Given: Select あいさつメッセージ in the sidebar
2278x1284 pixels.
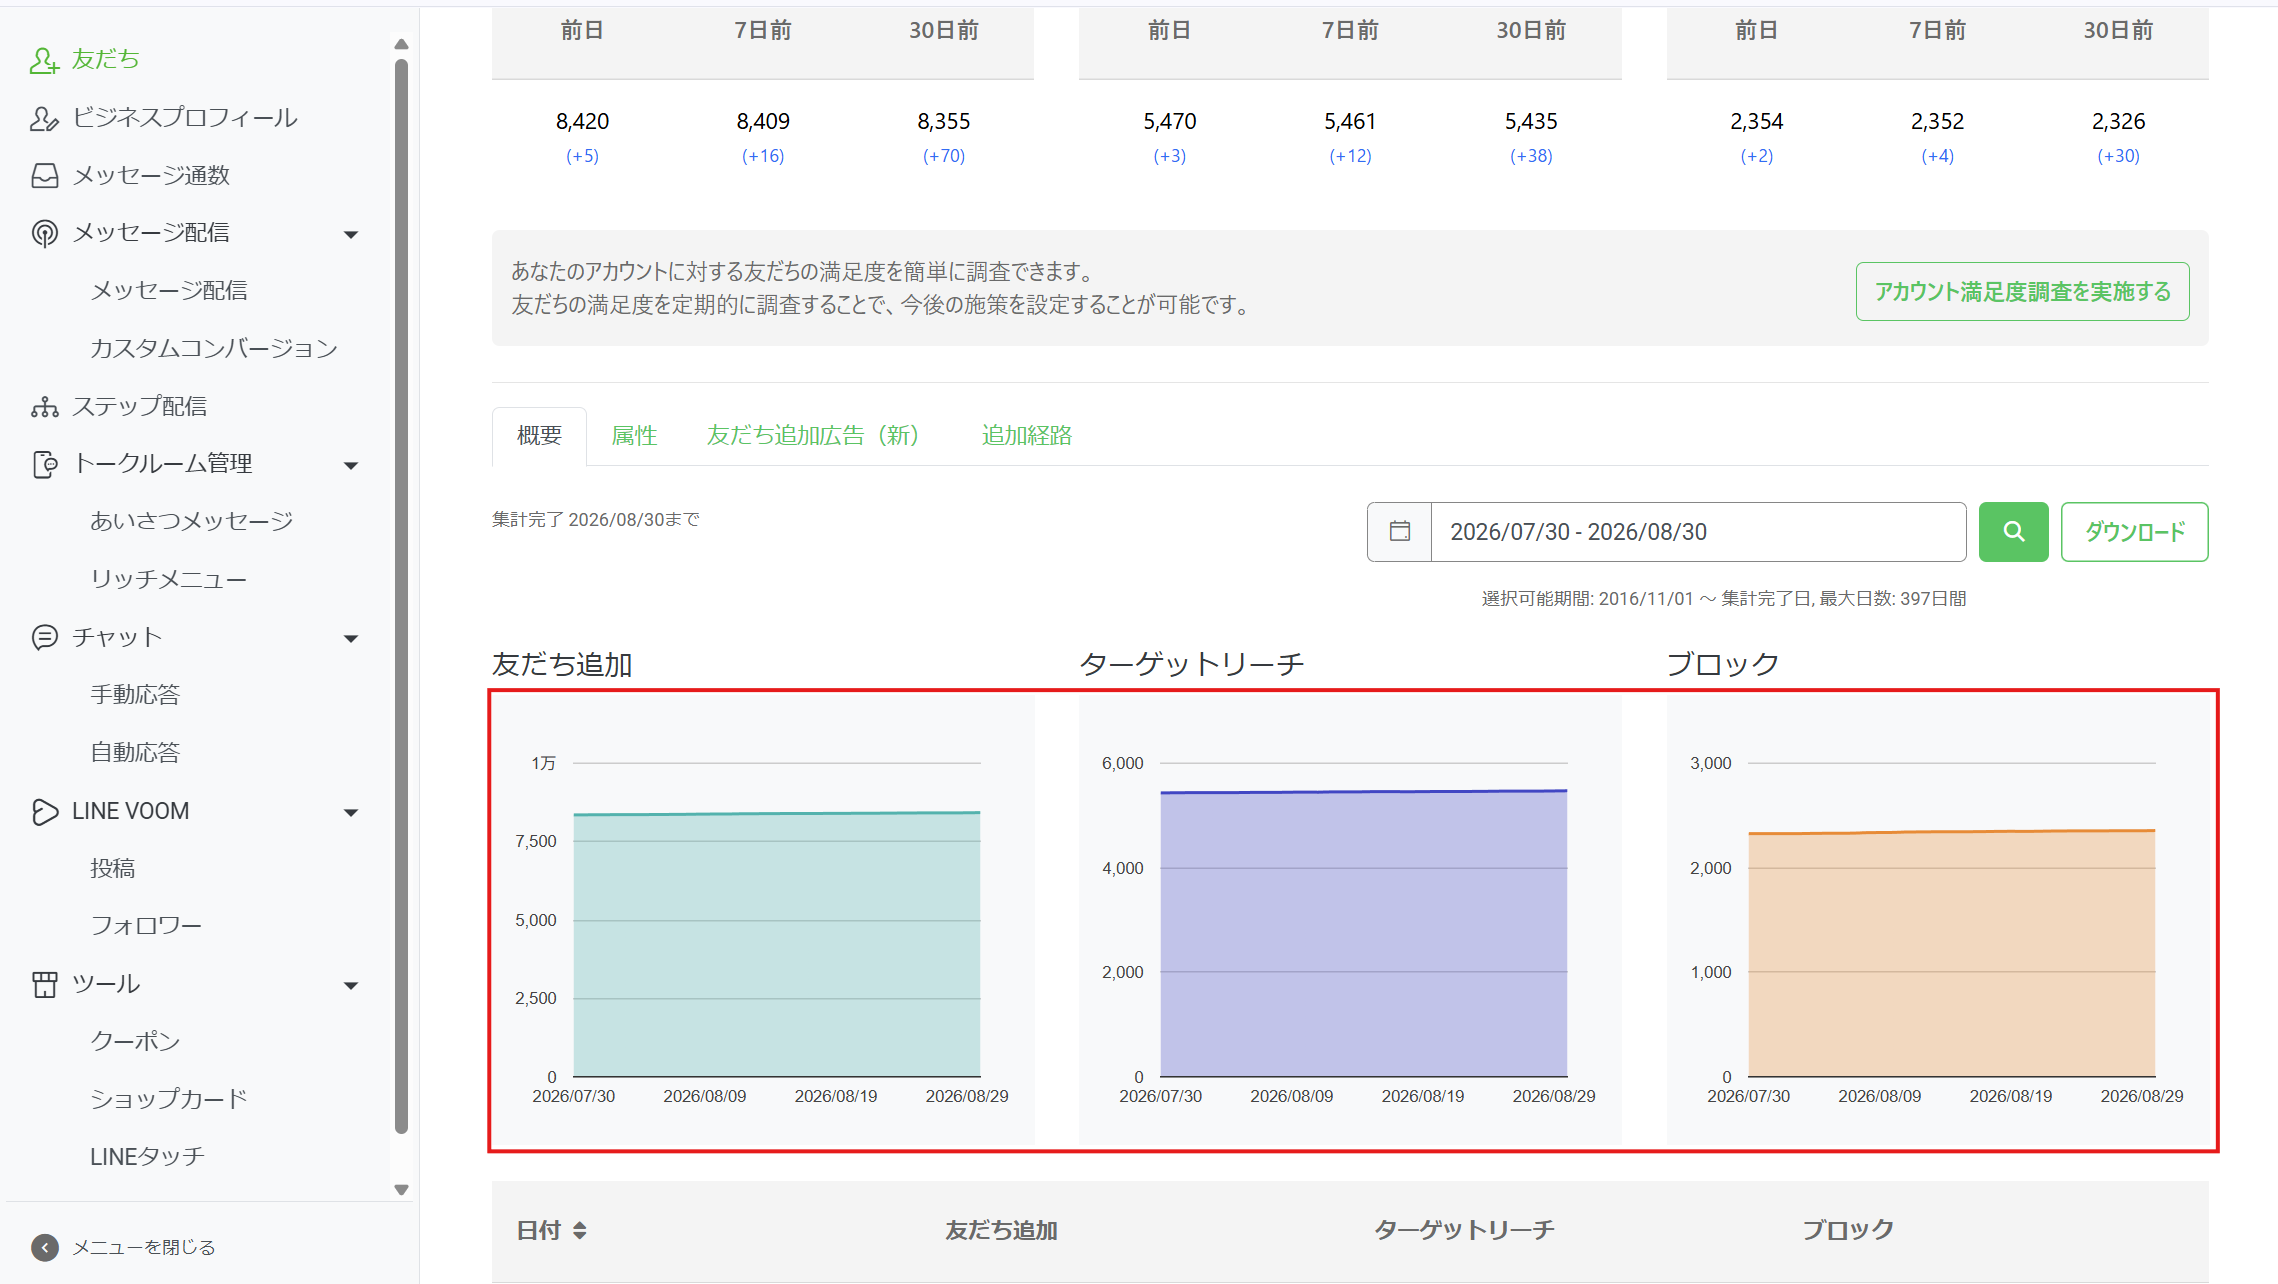Looking at the screenshot, I should coord(192,522).
